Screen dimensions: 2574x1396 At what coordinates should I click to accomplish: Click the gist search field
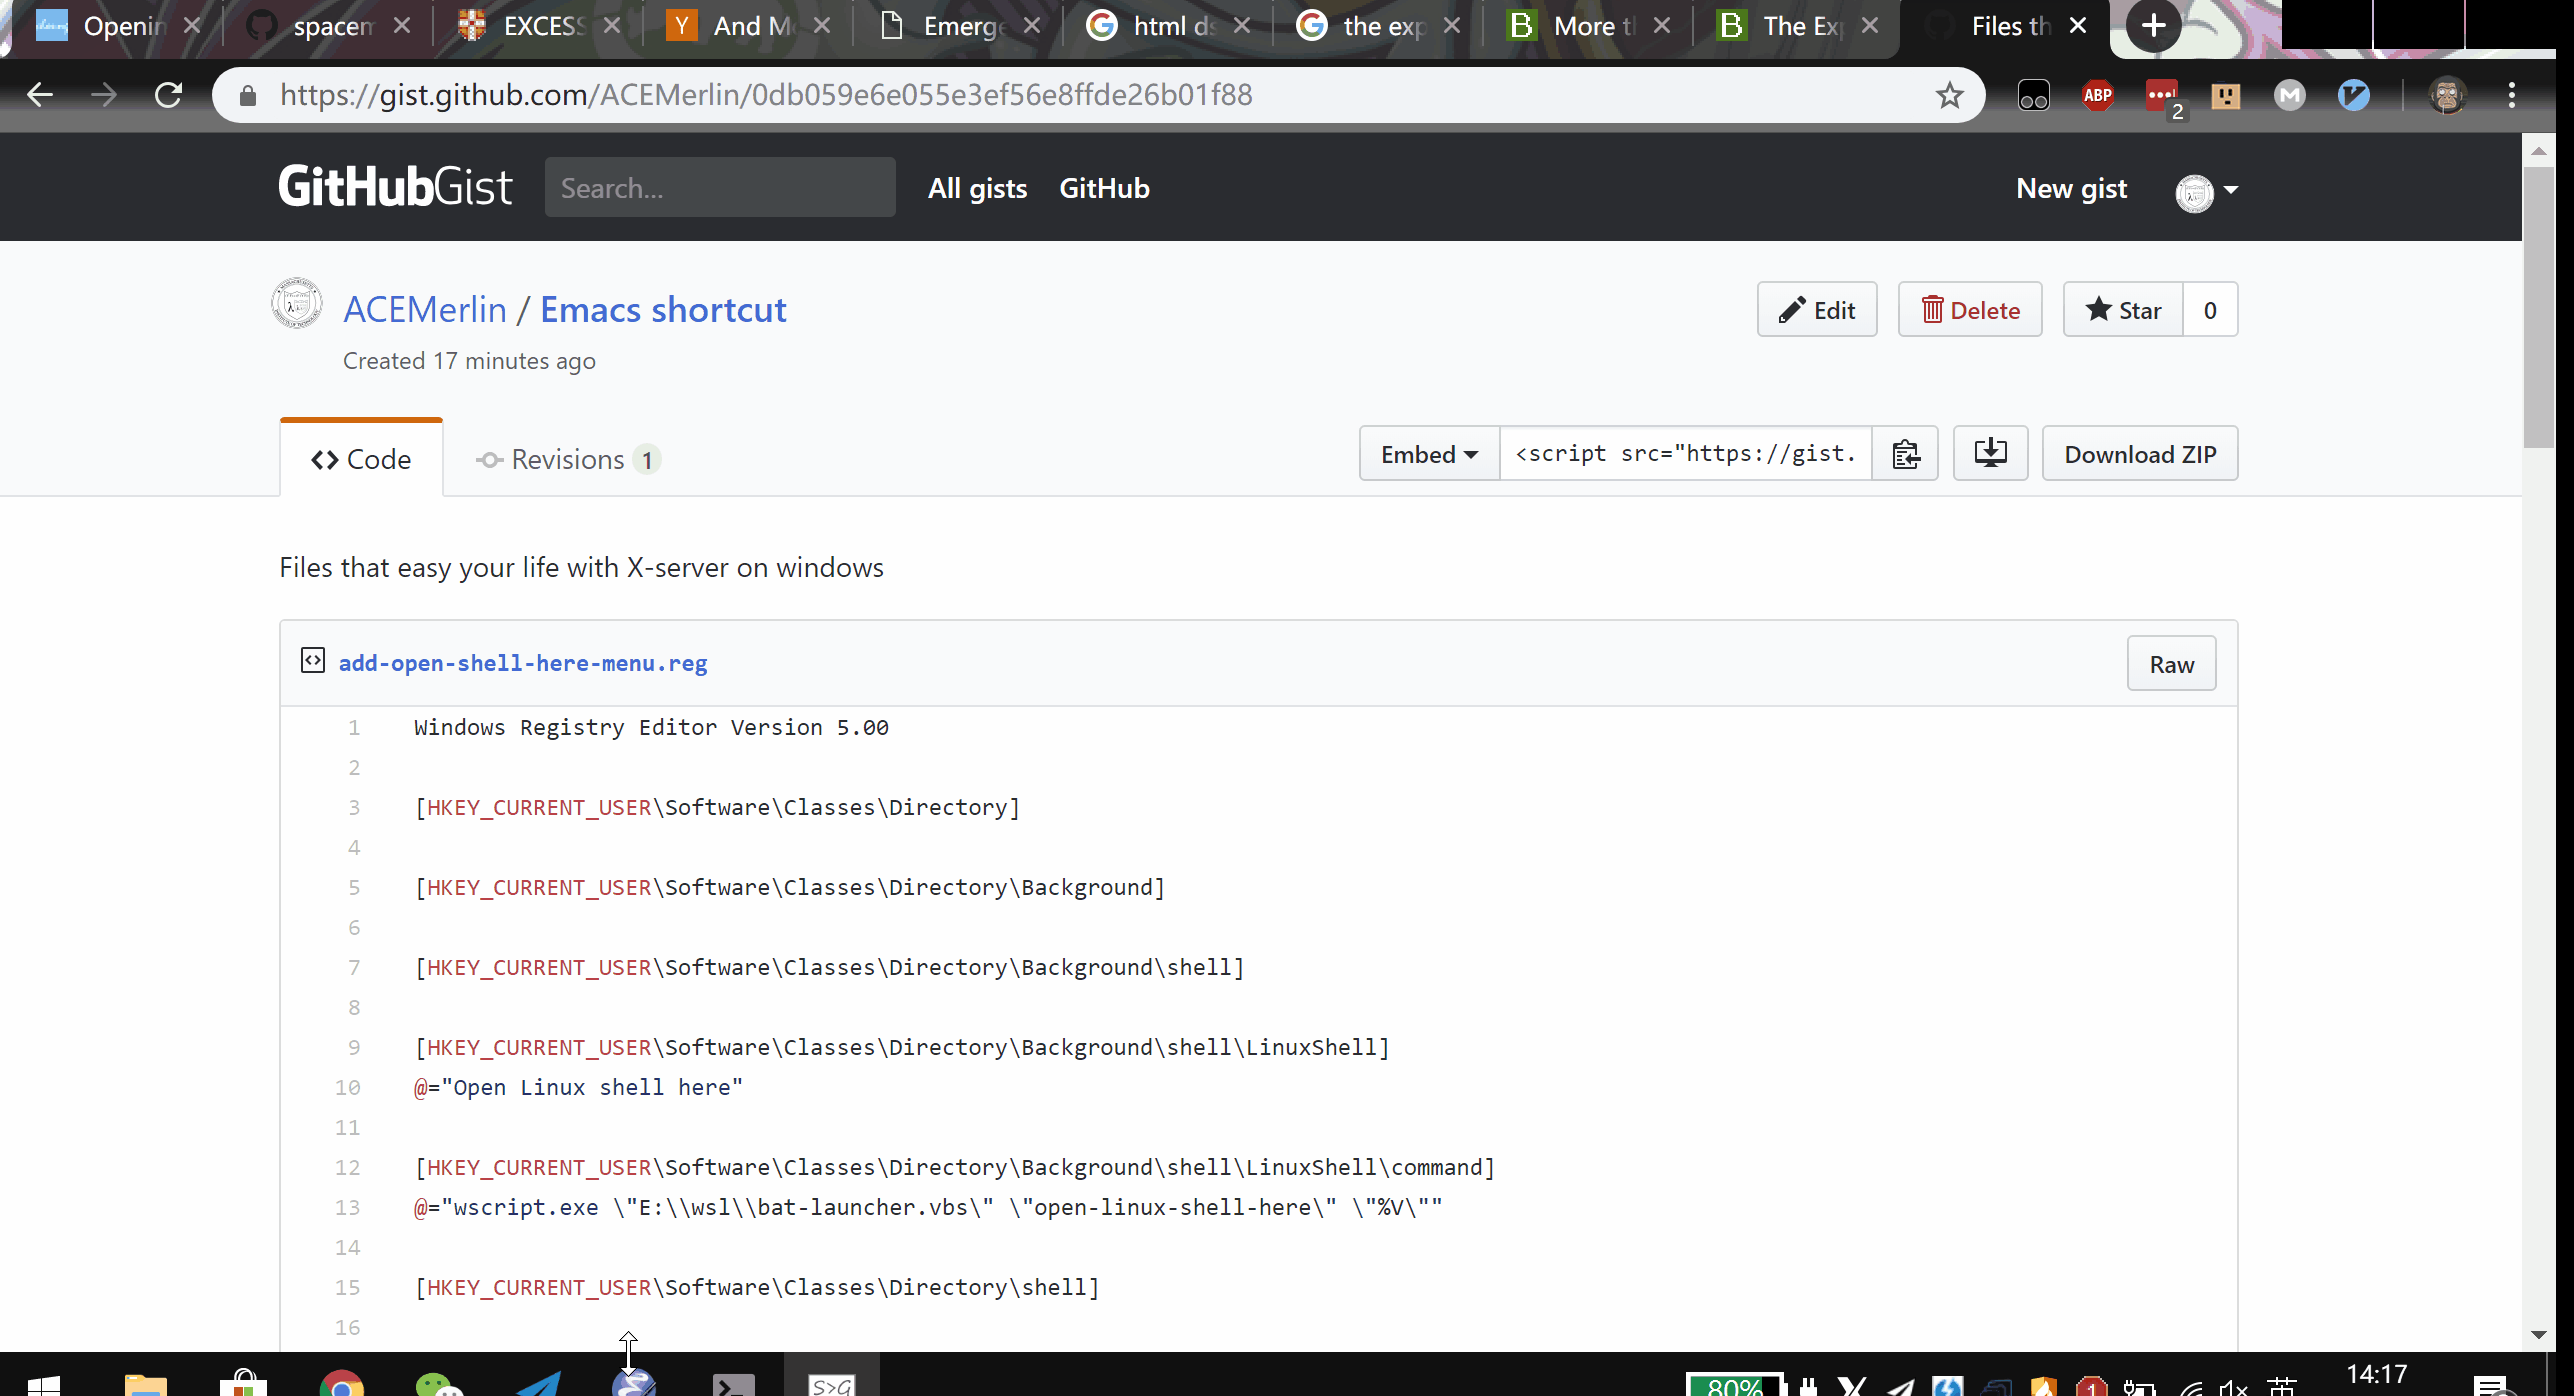[x=719, y=188]
